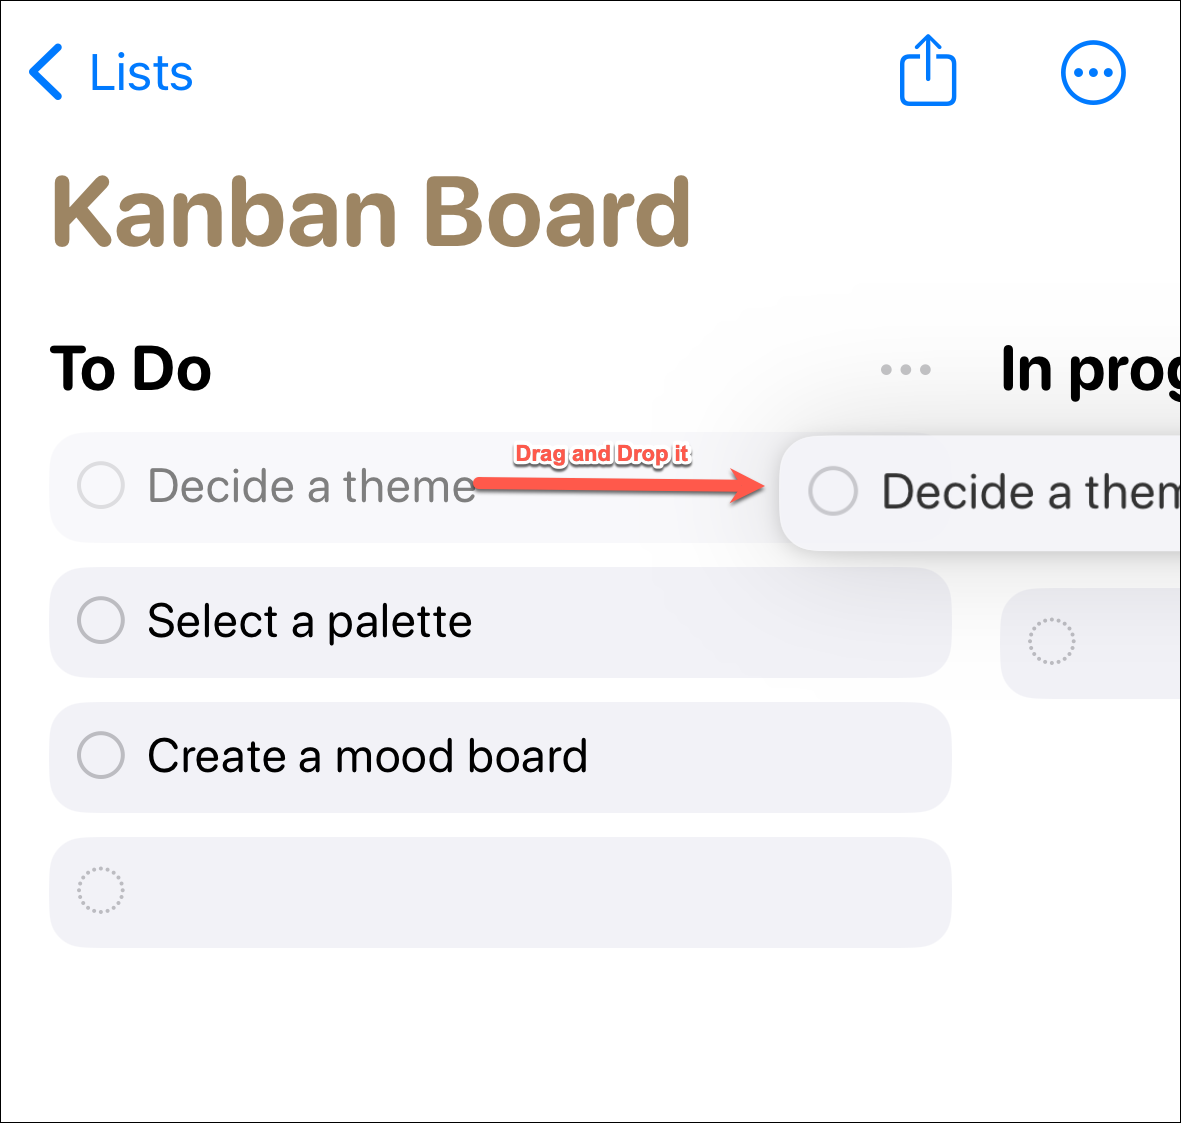Tap the blue back chevron arrow

46,72
